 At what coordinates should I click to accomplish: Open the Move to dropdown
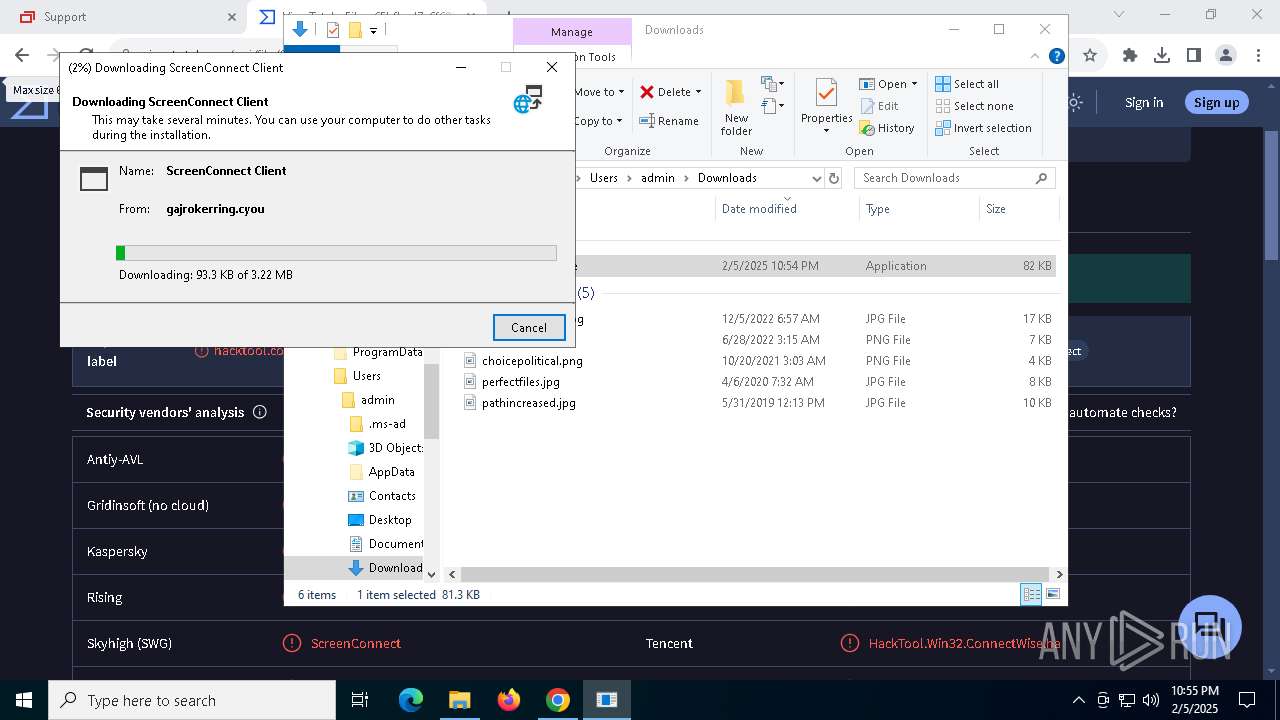[x=599, y=92]
